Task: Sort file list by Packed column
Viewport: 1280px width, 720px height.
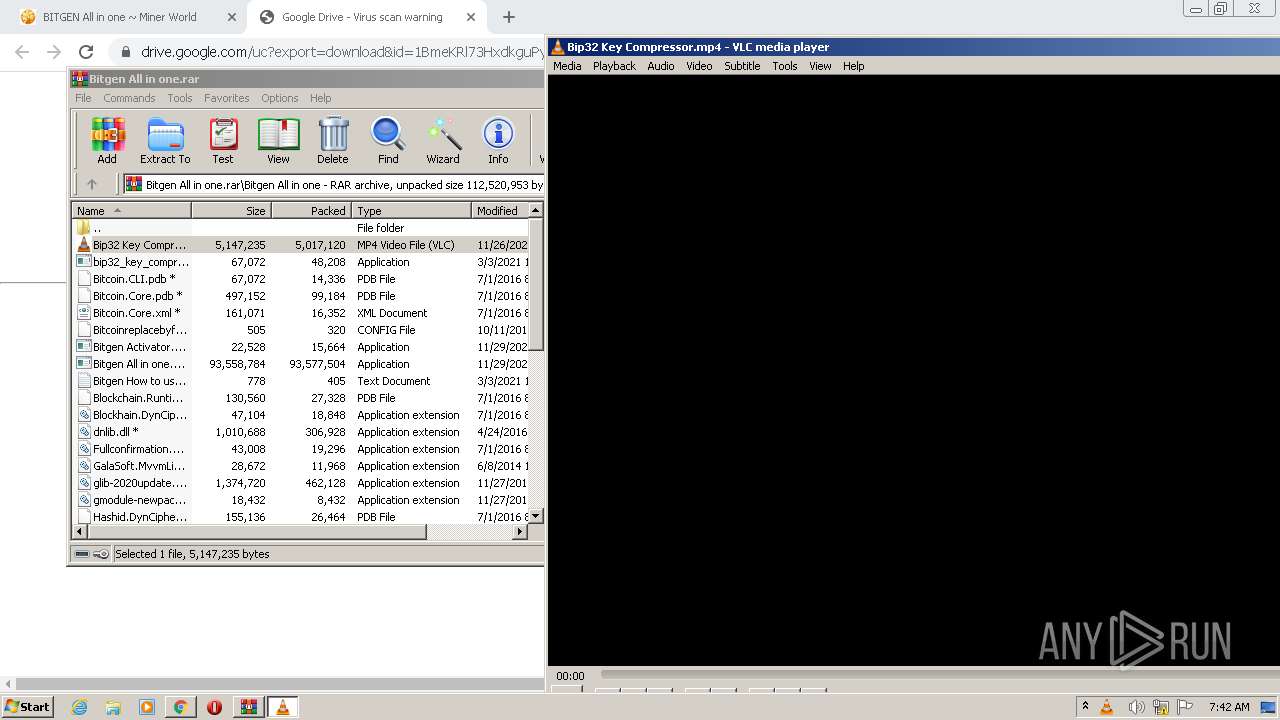Action: tap(311, 210)
